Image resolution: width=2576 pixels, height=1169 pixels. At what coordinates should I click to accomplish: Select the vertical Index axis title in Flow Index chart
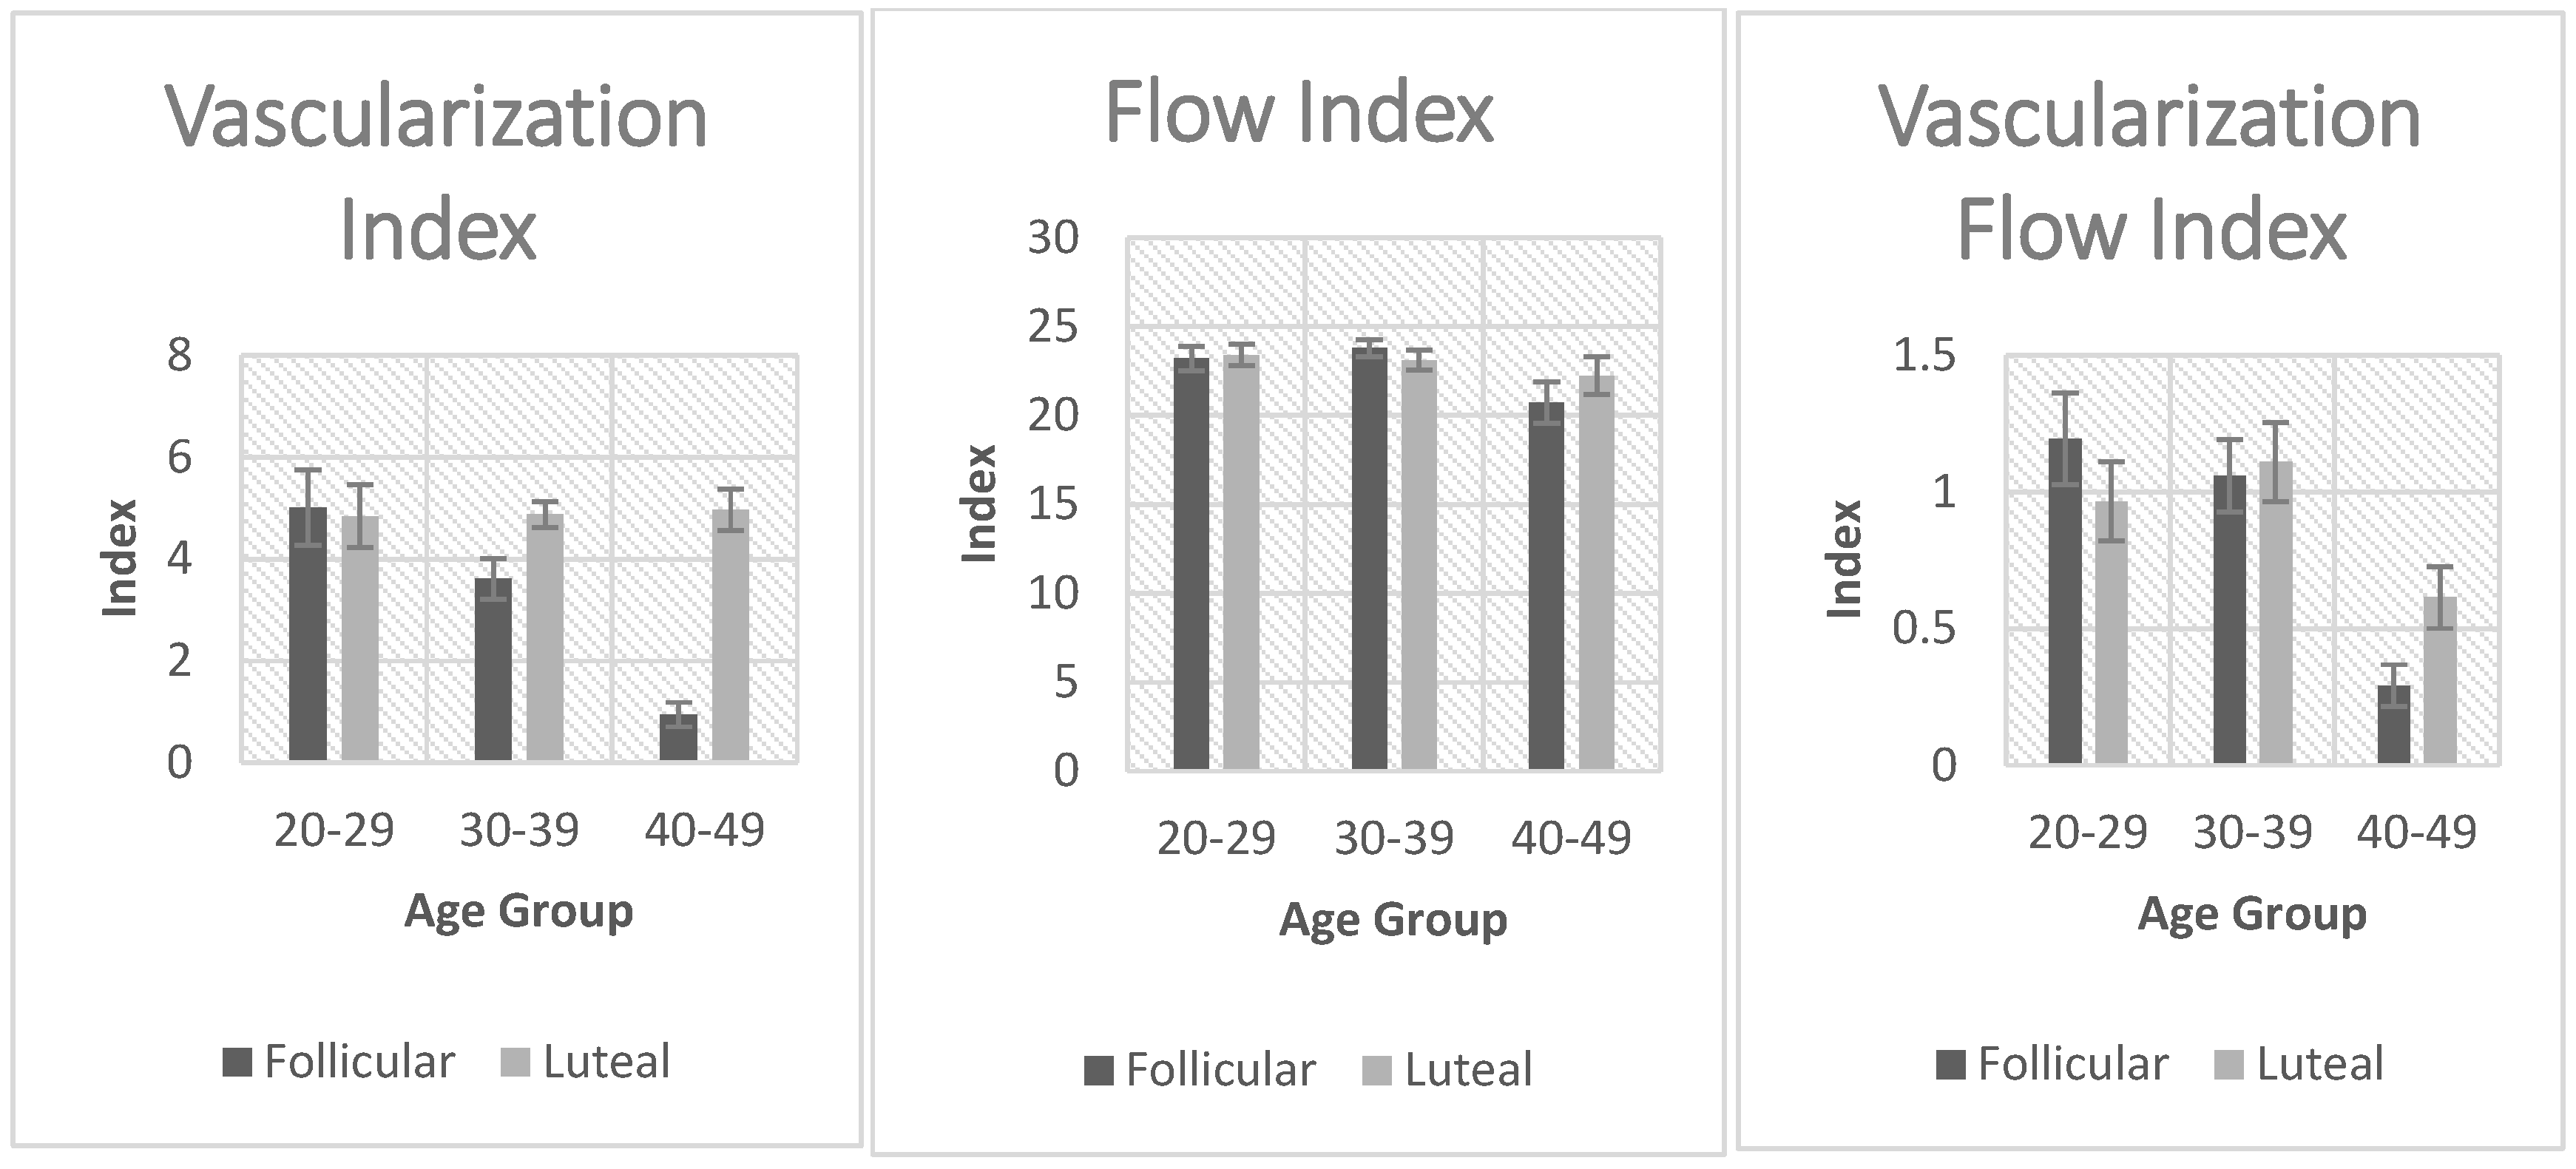pos(979,504)
